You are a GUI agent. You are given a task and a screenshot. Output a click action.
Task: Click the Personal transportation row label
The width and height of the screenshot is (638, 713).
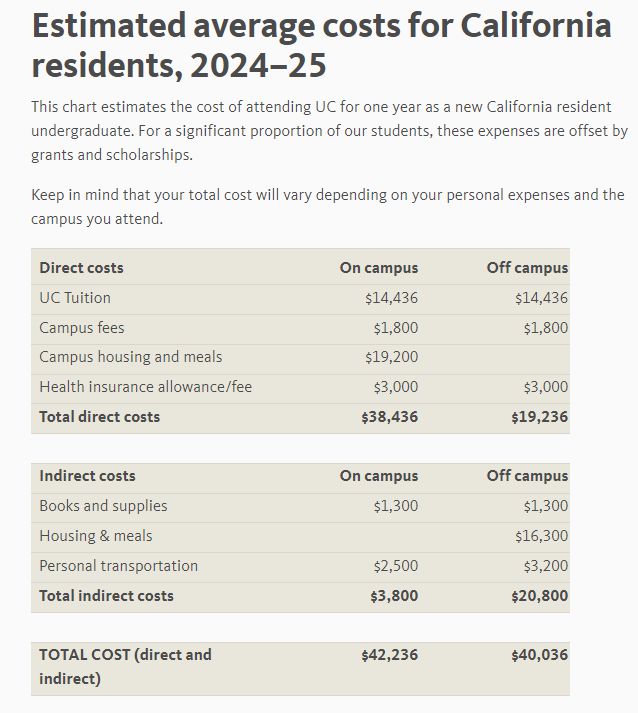(x=119, y=566)
